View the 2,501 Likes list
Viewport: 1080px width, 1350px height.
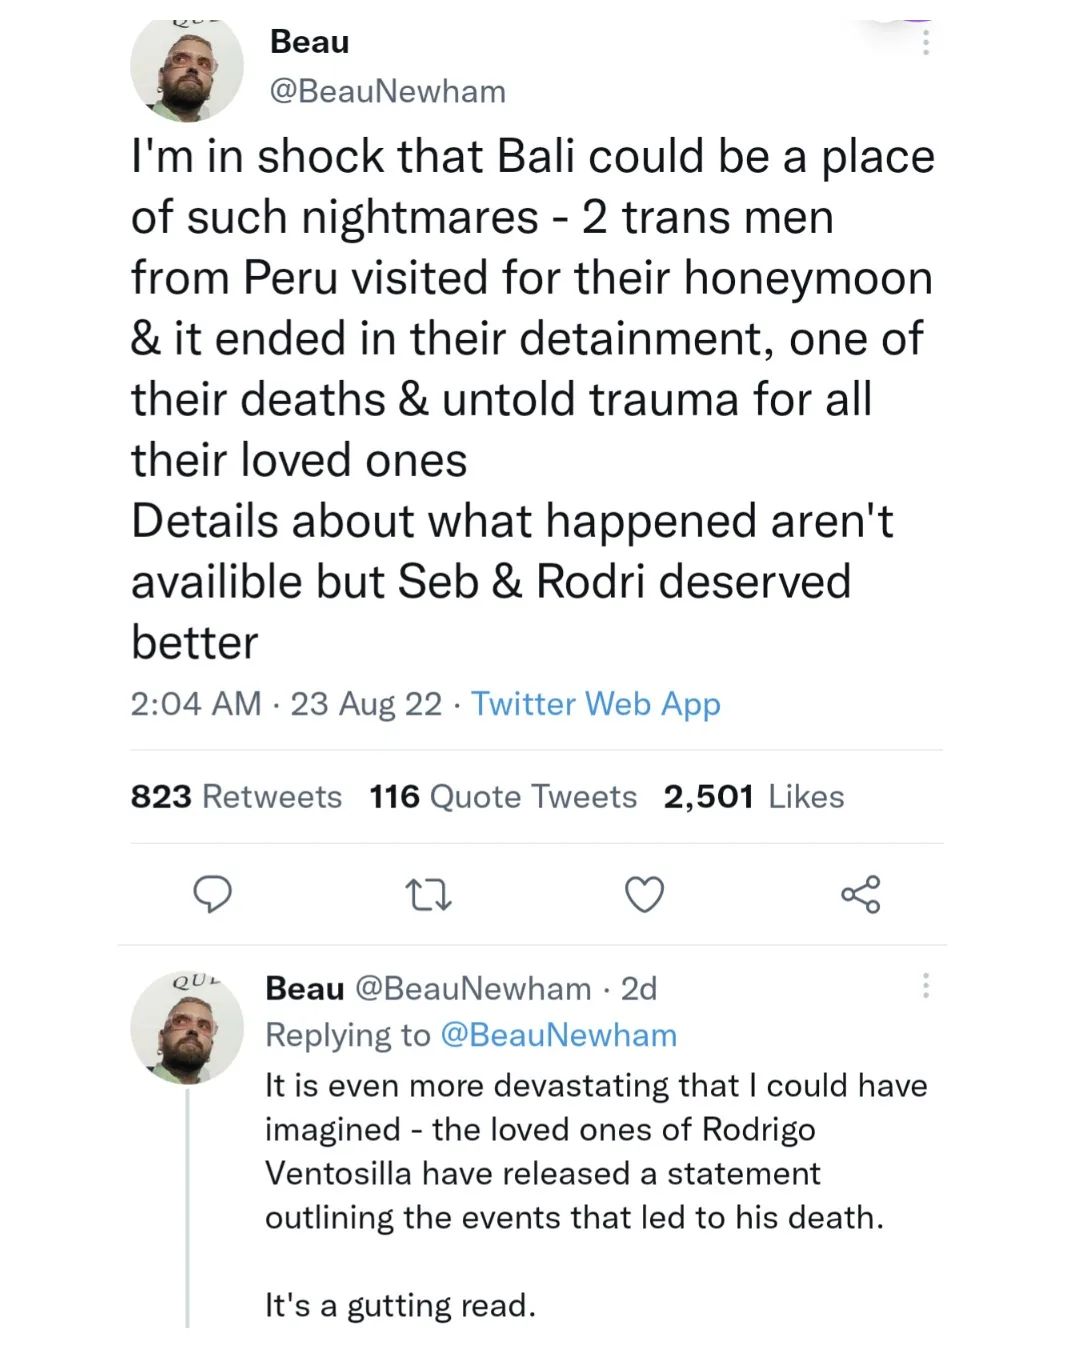pyautogui.click(x=753, y=797)
